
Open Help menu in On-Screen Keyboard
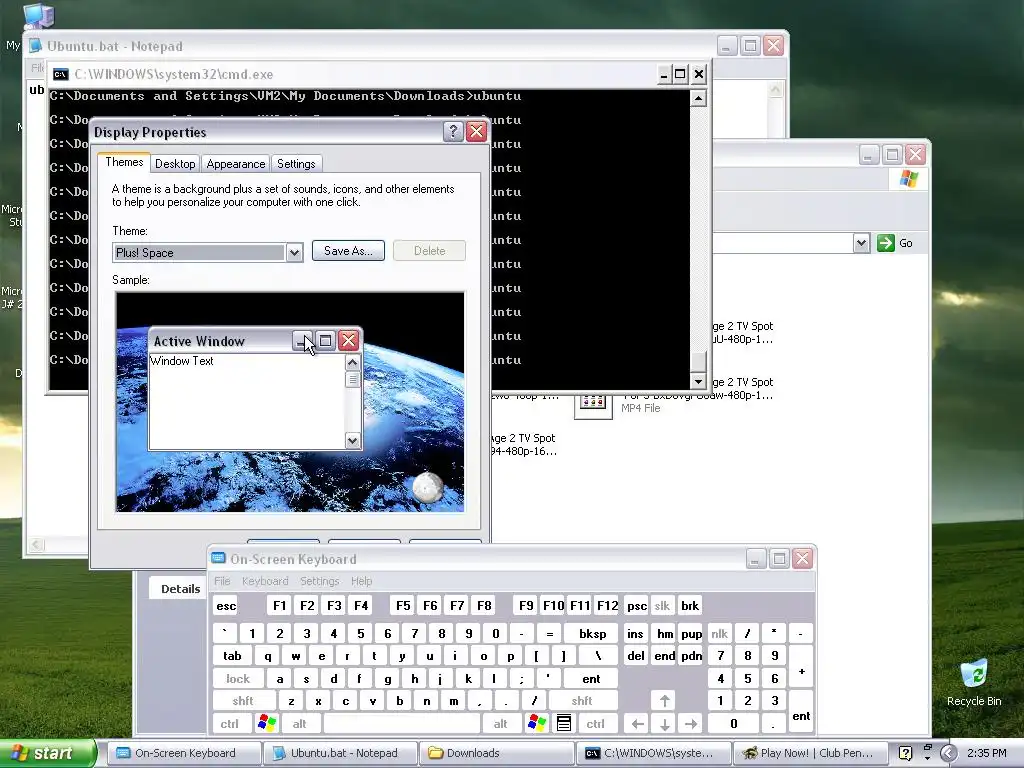361,581
